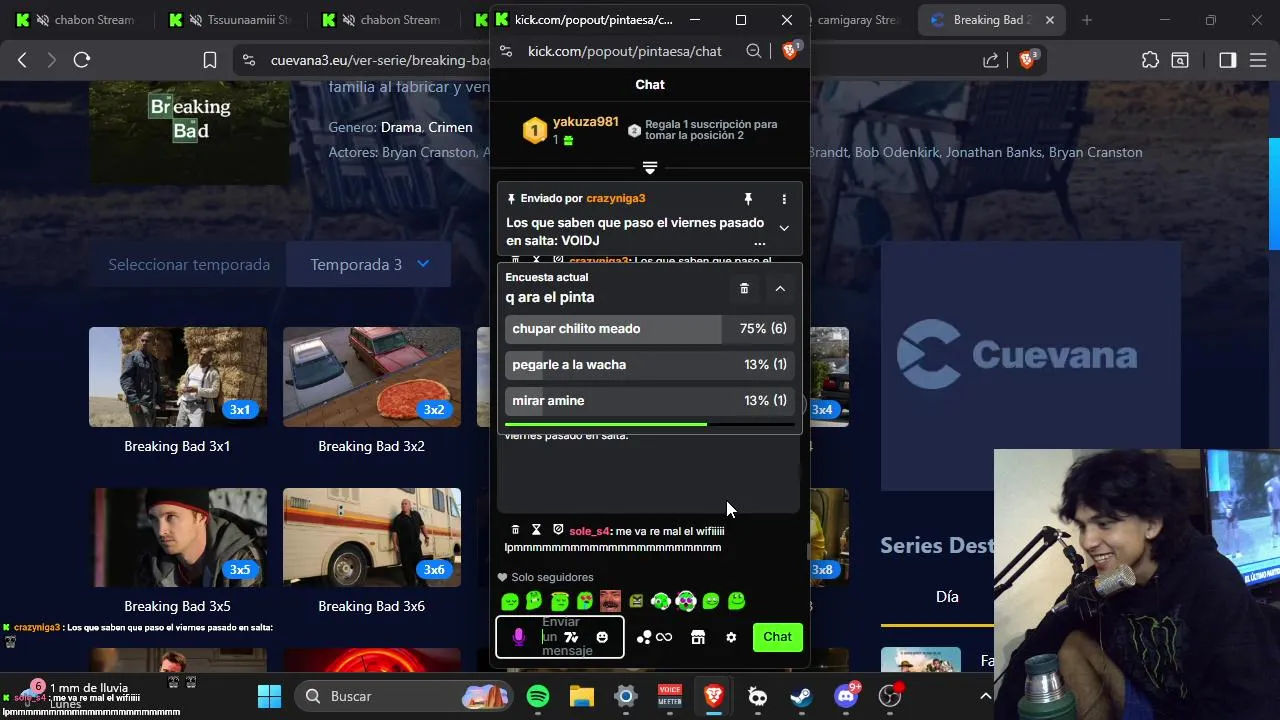Open chat settings gear icon

click(x=731, y=637)
